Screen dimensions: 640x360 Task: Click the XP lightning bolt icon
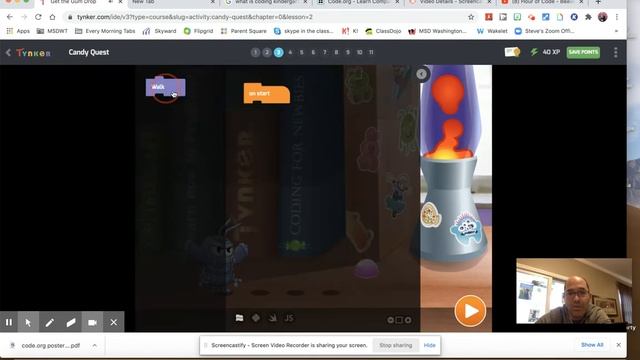coord(534,52)
